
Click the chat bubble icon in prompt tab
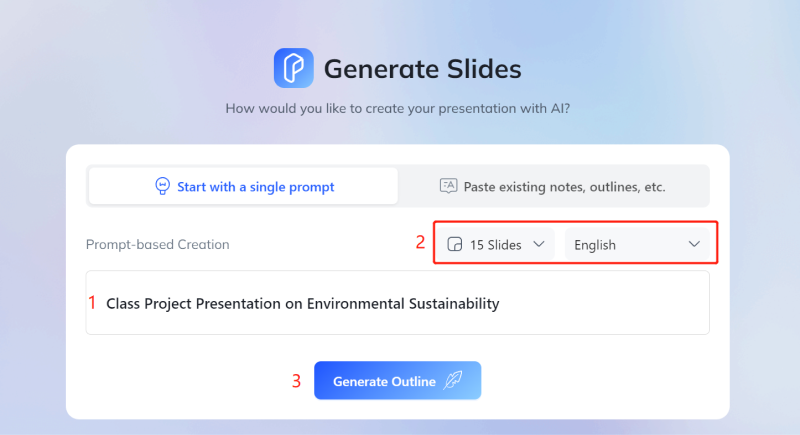click(162, 186)
